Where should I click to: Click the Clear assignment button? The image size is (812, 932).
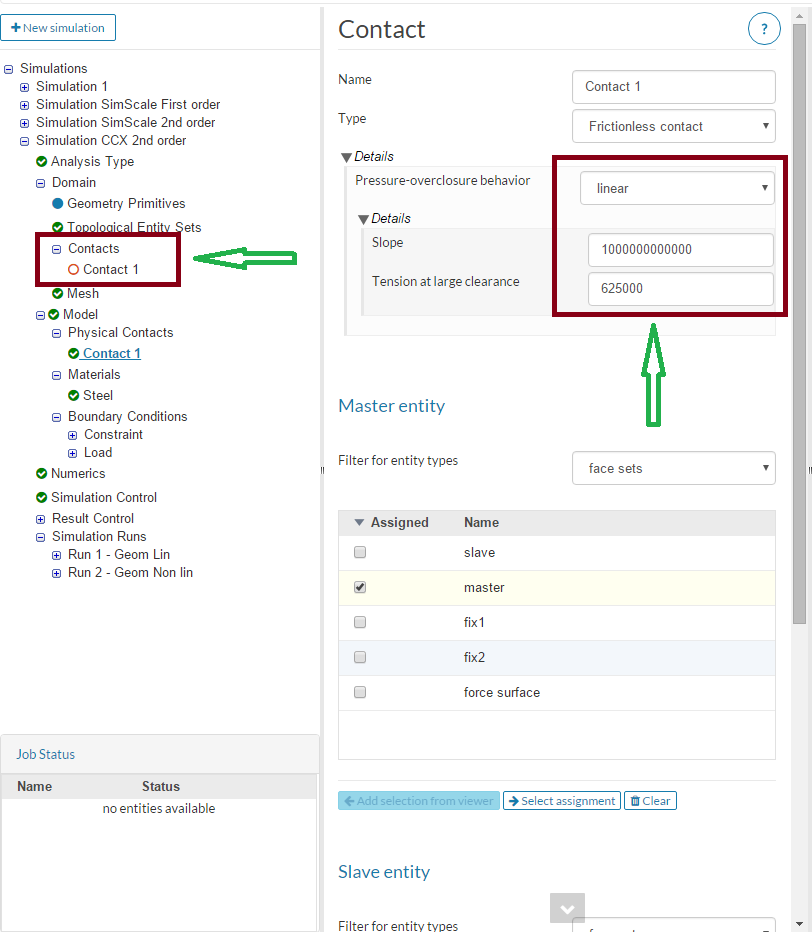point(650,801)
